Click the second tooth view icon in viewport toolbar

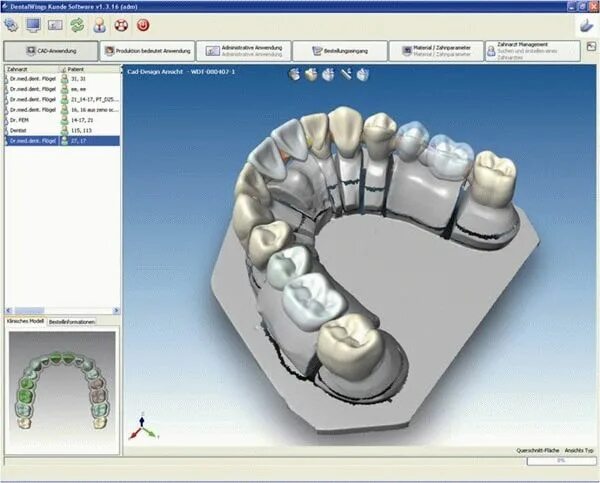tap(311, 74)
